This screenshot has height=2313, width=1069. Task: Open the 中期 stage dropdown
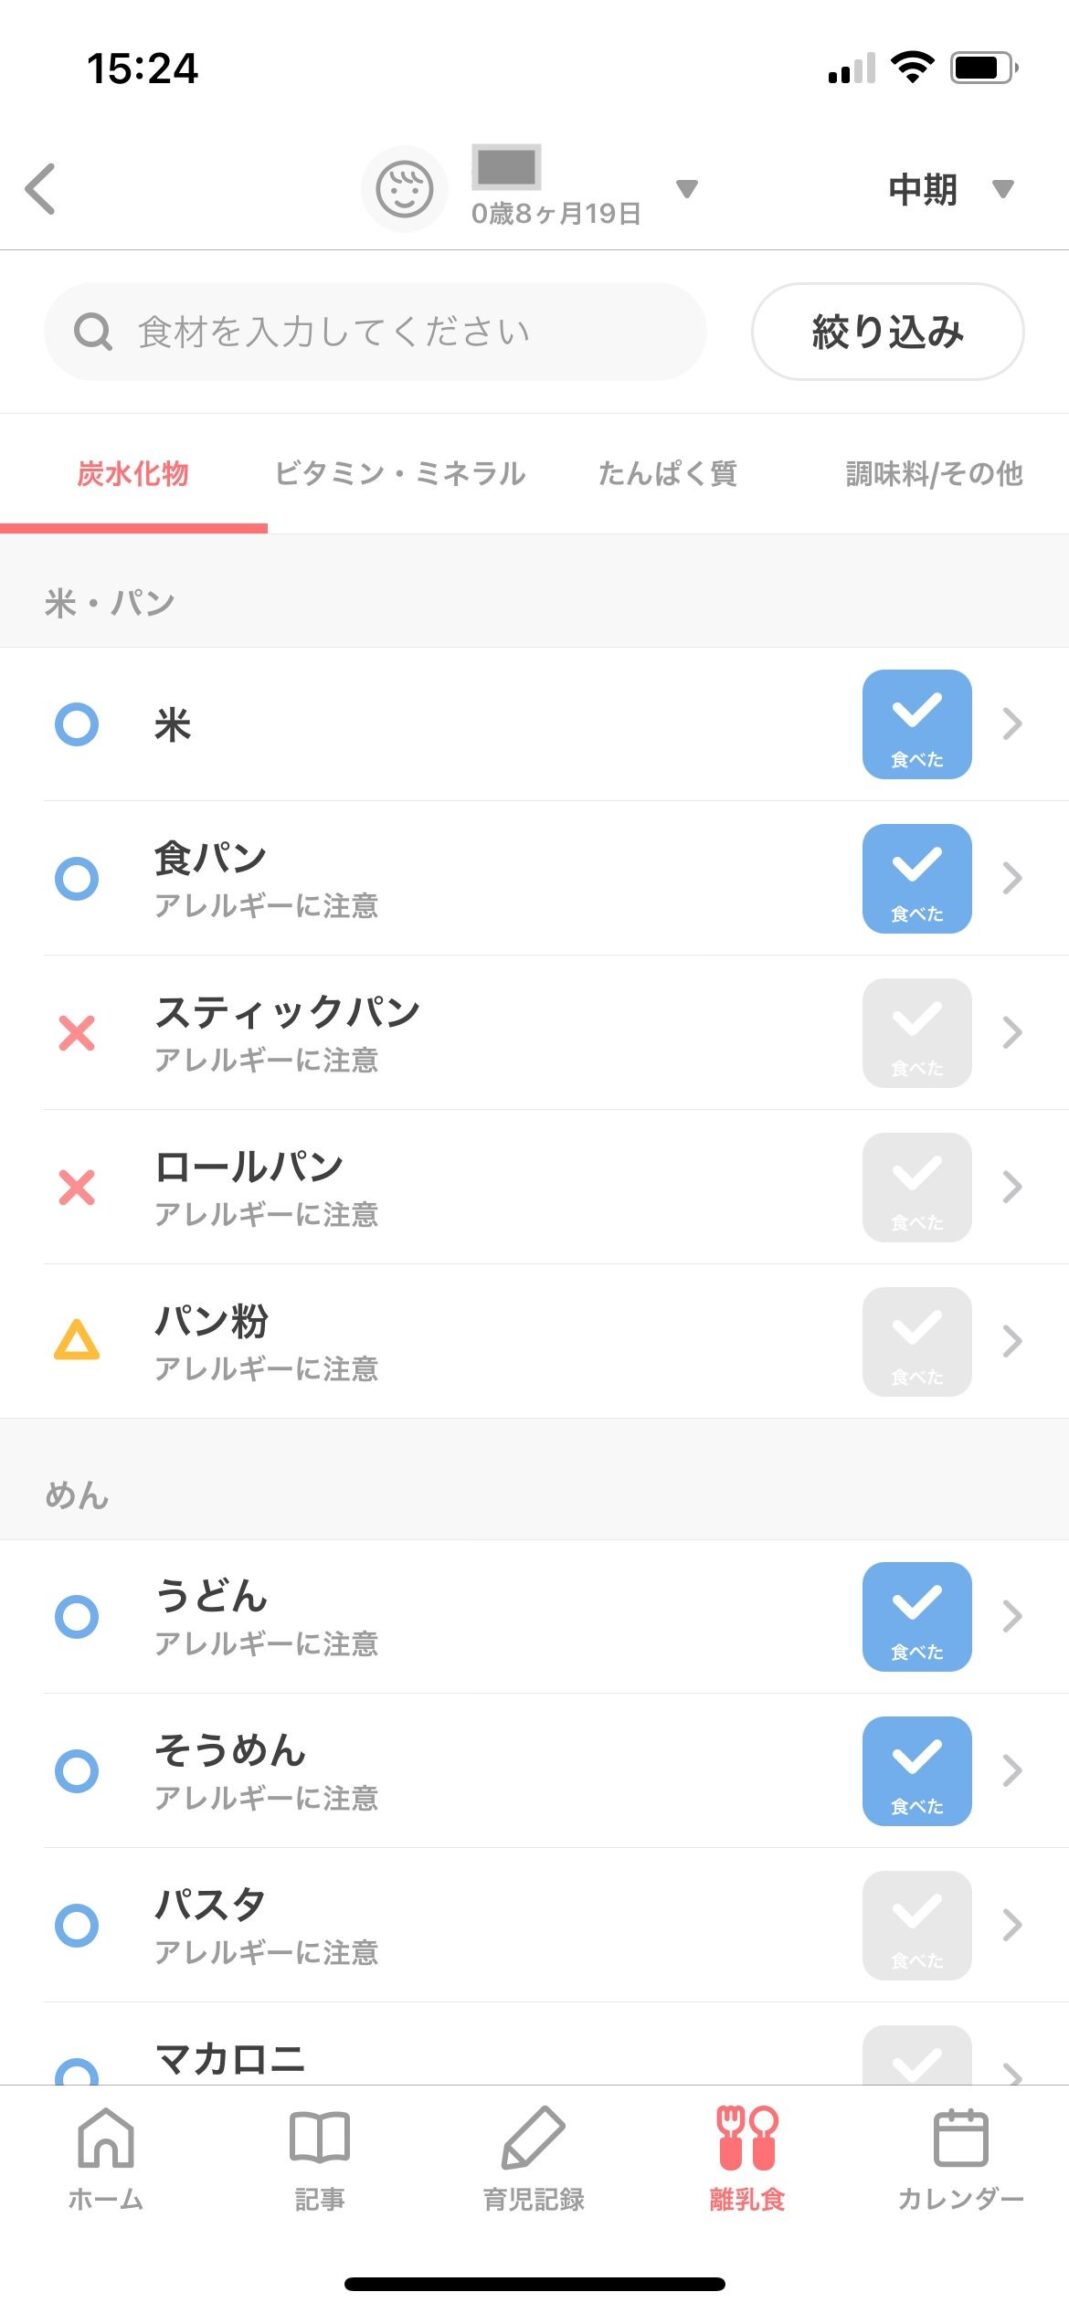click(x=950, y=189)
